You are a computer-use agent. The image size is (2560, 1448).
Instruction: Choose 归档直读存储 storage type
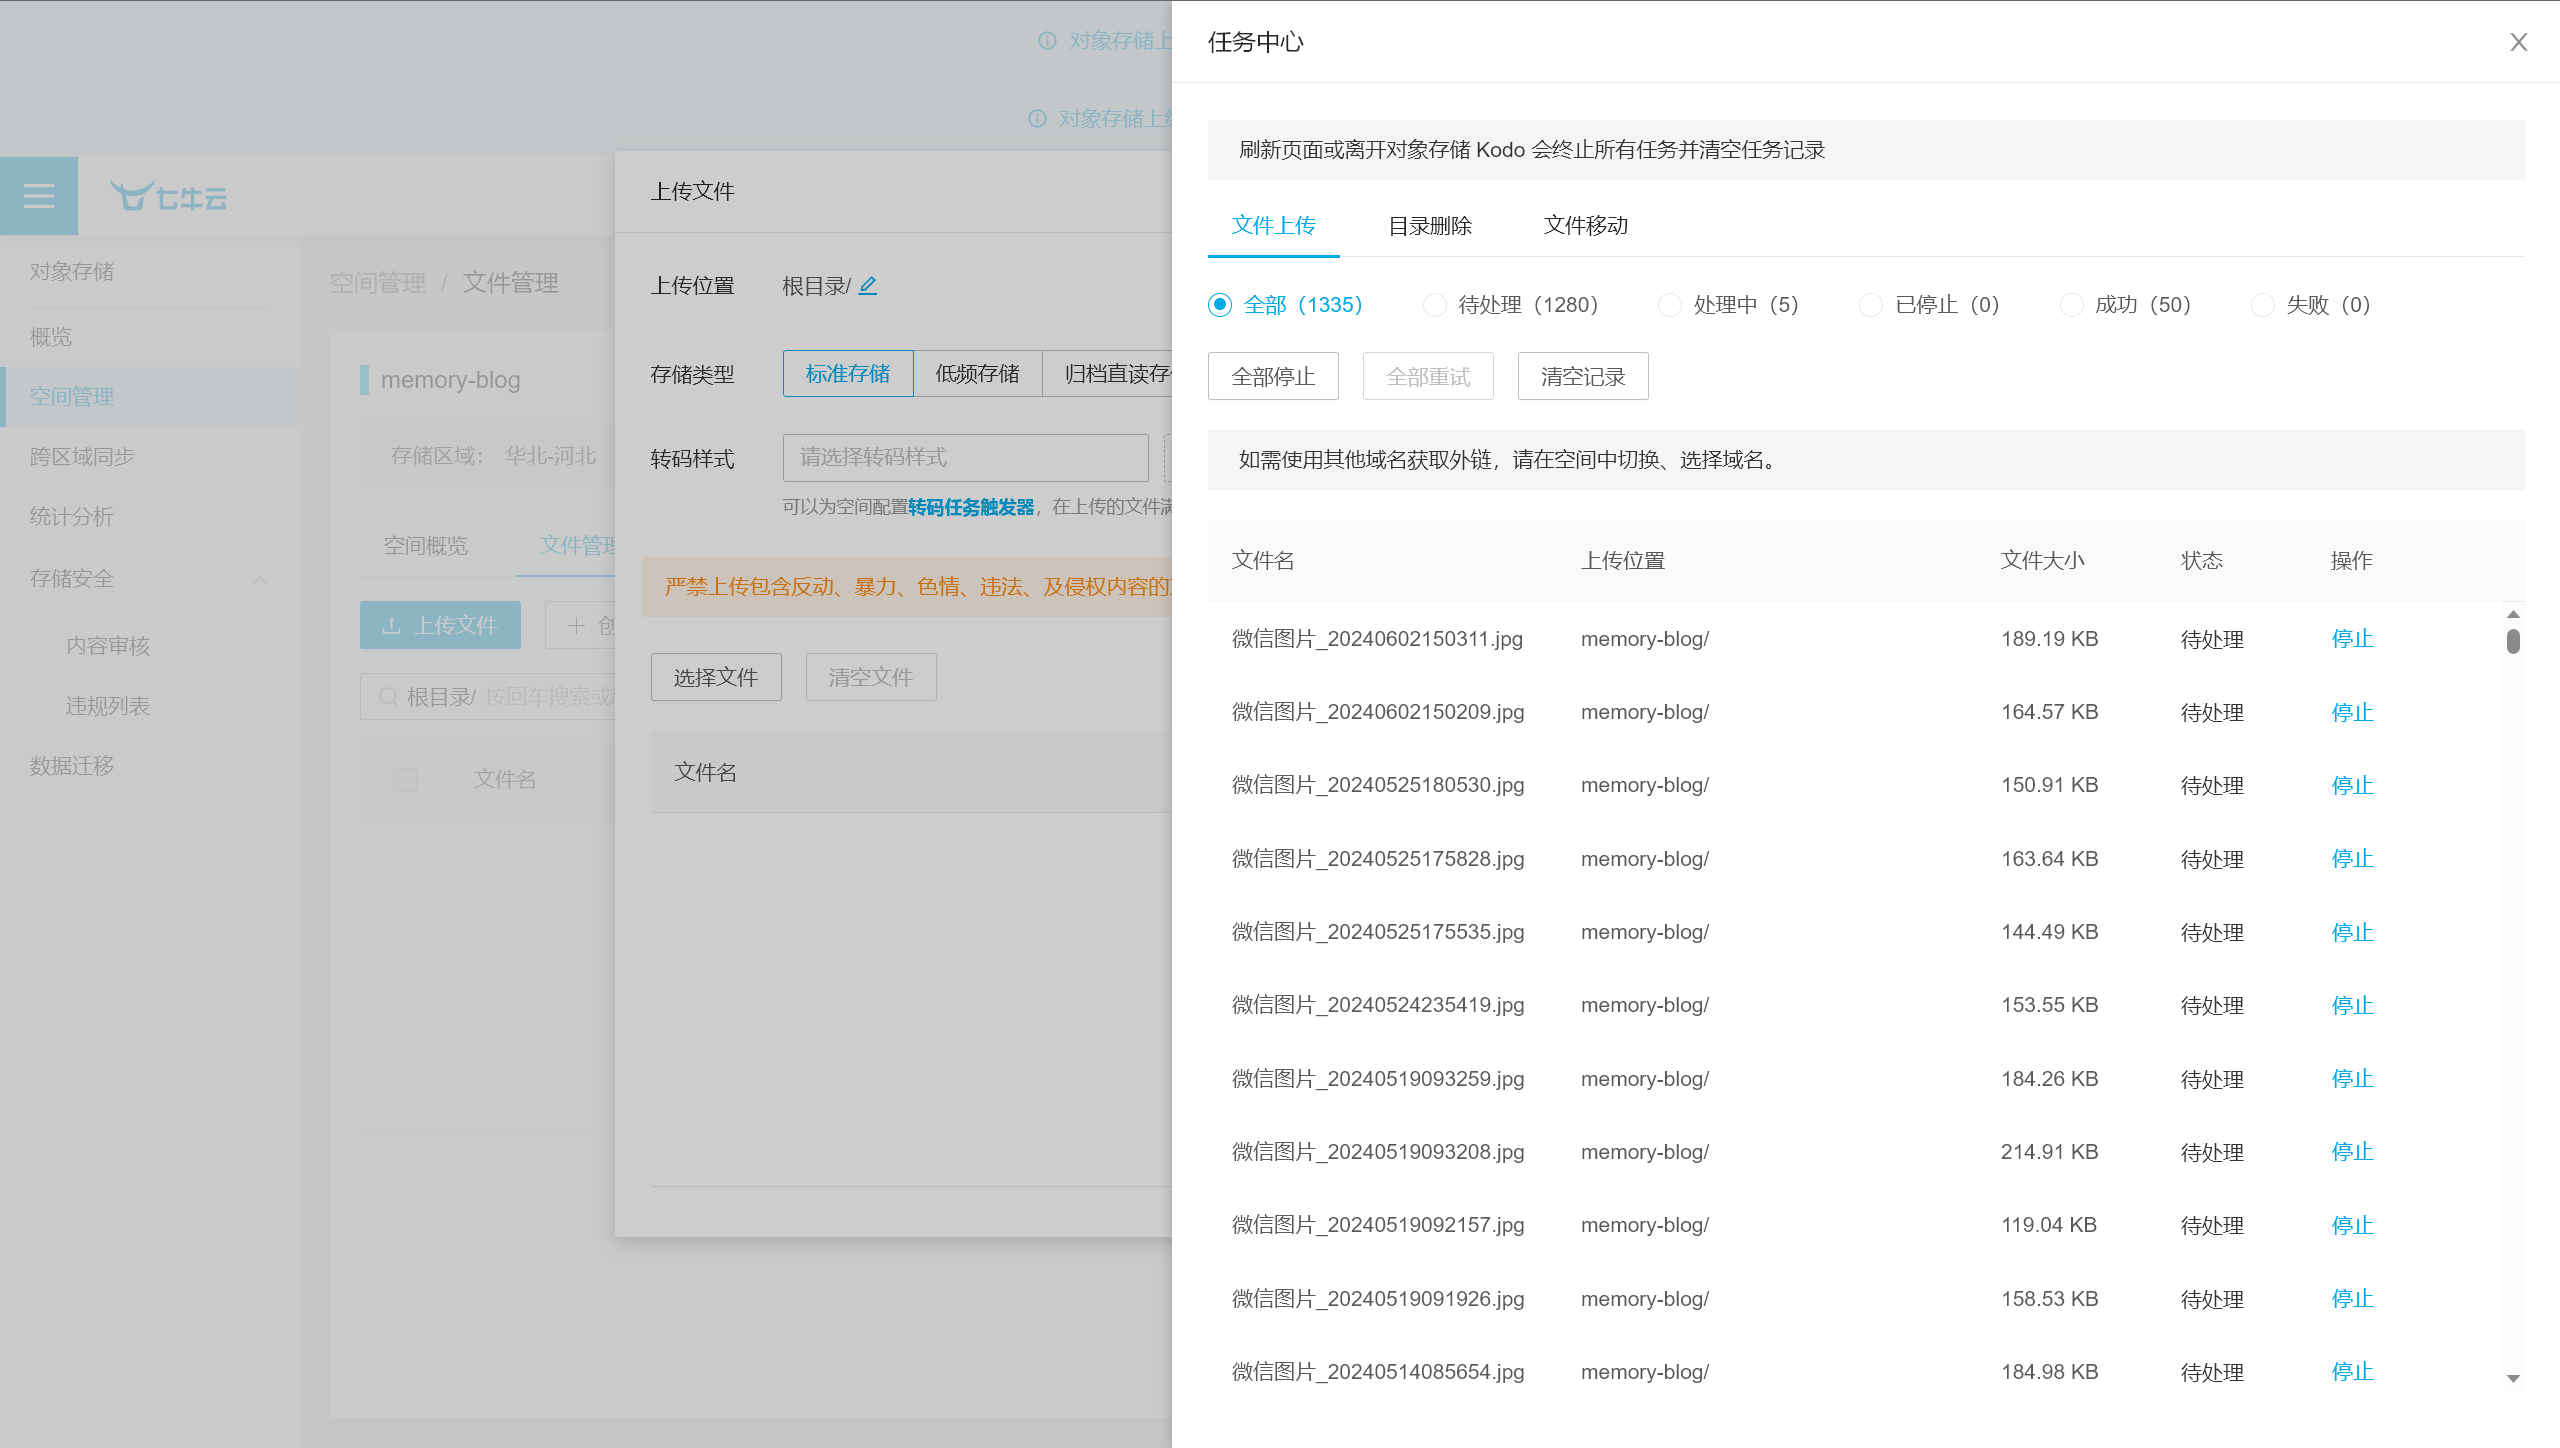(x=1108, y=373)
